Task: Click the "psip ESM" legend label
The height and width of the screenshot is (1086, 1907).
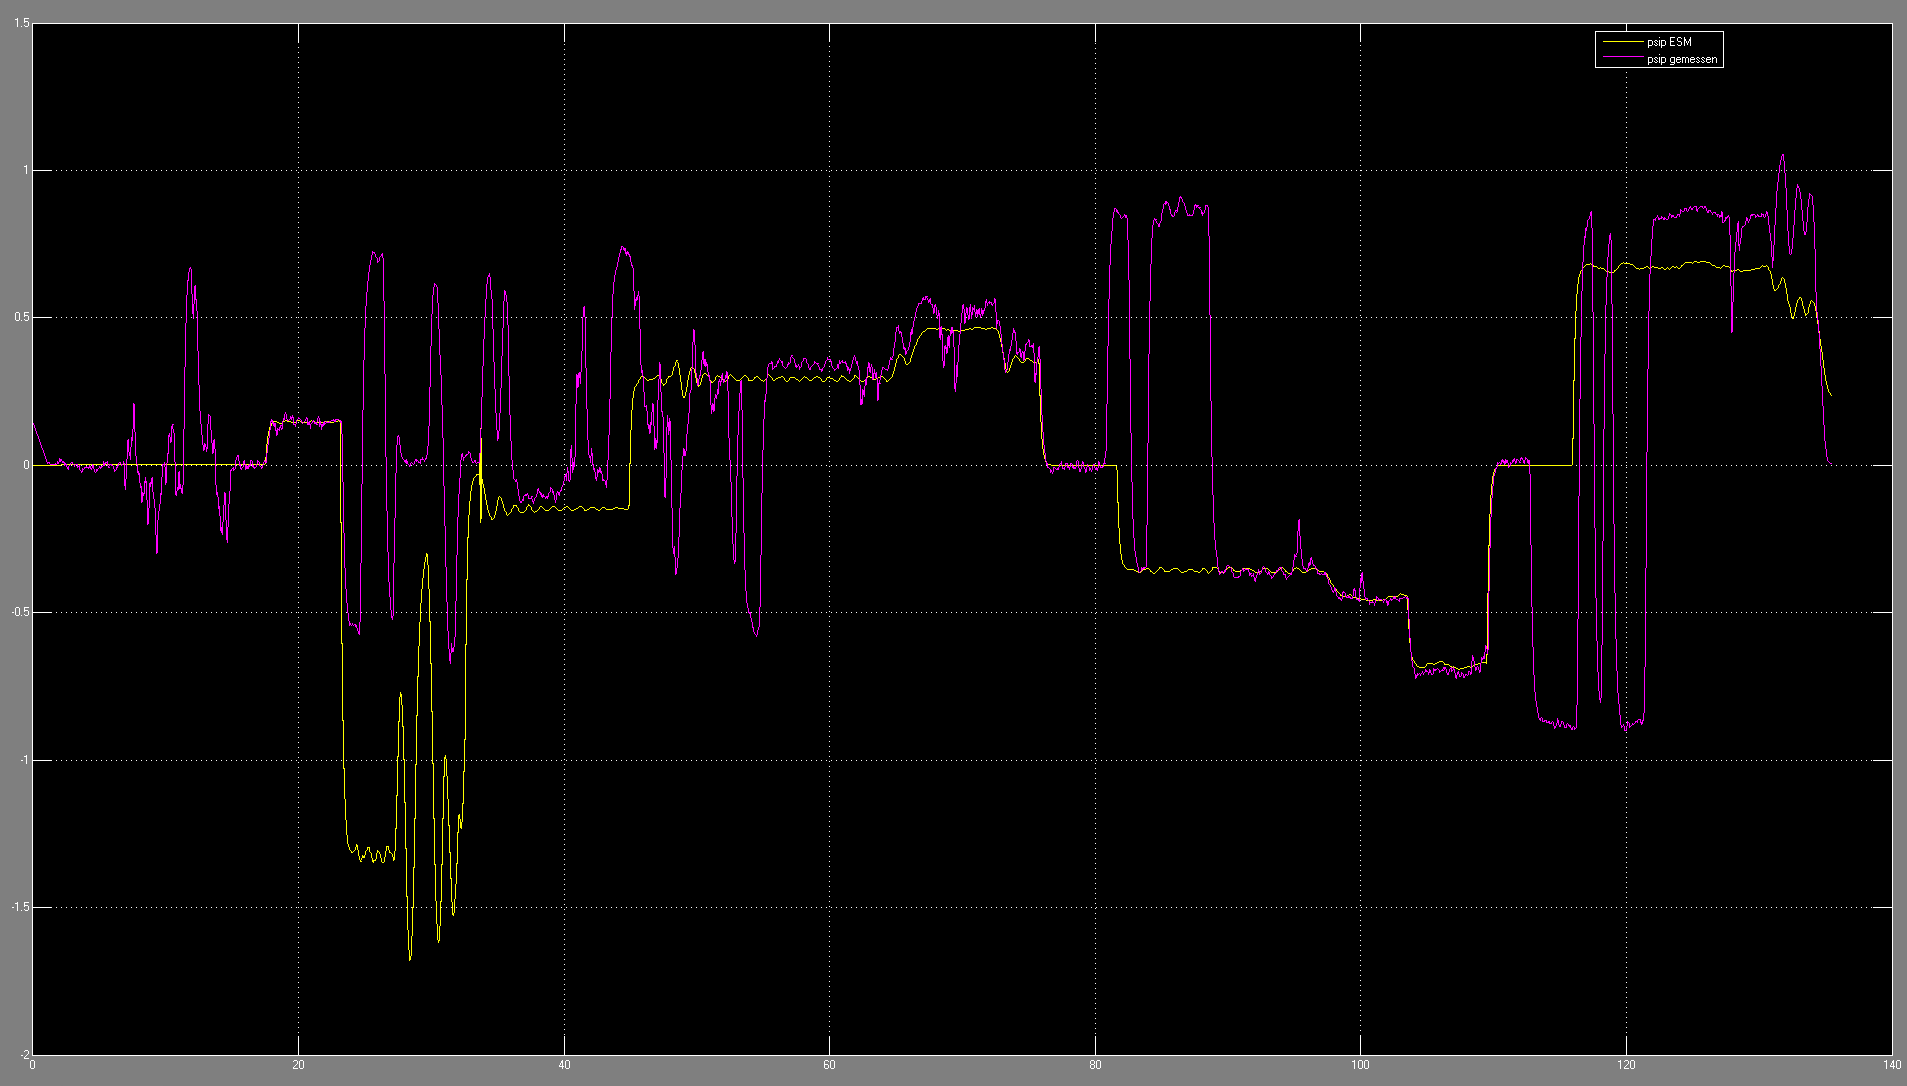Action: 1669,42
